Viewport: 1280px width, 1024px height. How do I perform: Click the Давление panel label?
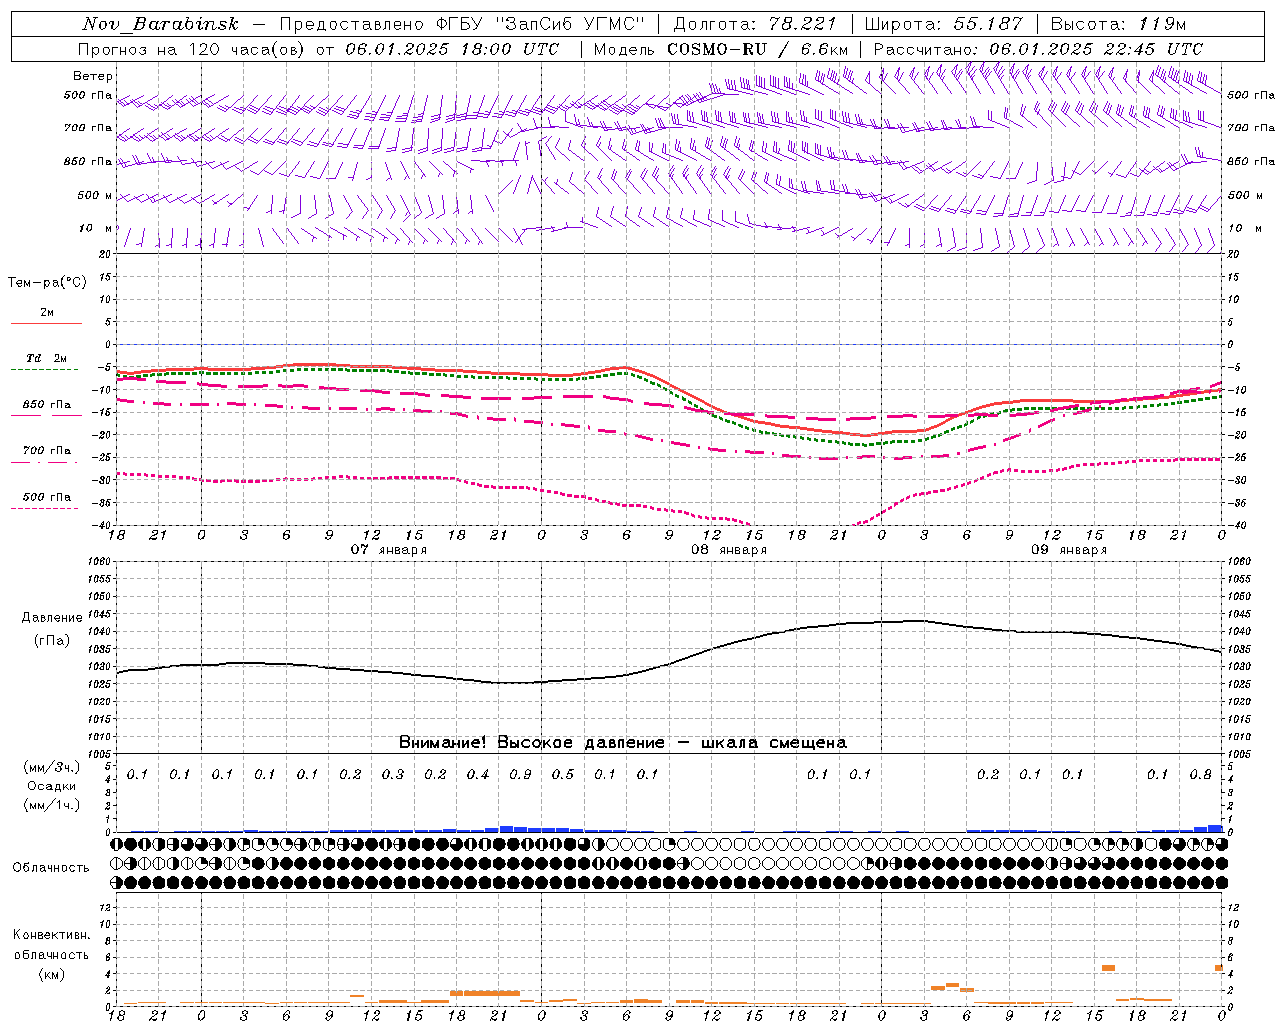tap(52, 618)
